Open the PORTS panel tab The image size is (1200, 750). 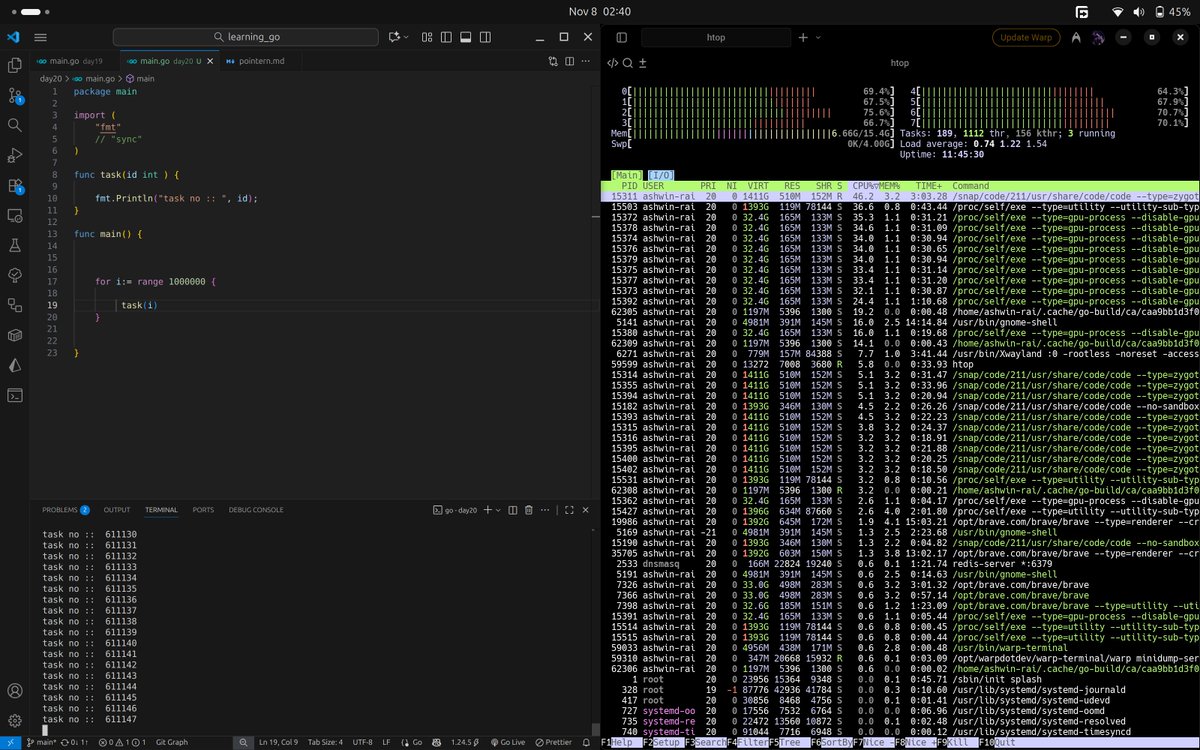(203, 510)
